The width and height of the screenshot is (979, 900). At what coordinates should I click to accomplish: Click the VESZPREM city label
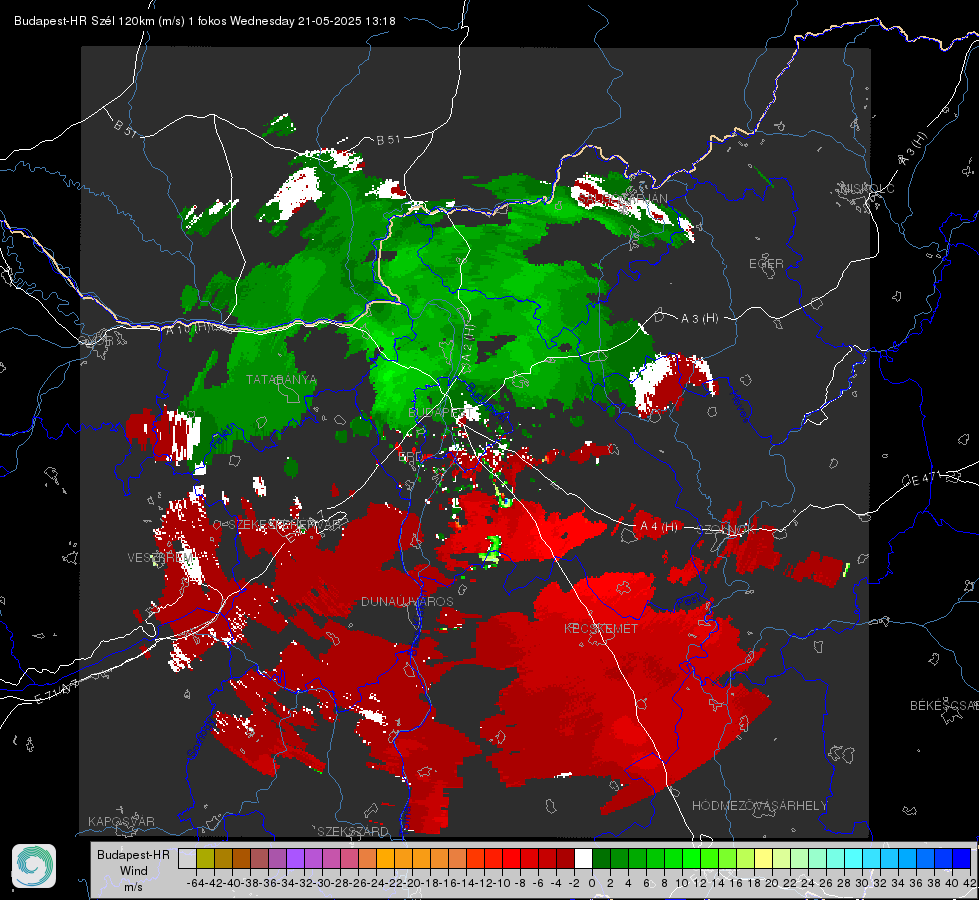161,557
